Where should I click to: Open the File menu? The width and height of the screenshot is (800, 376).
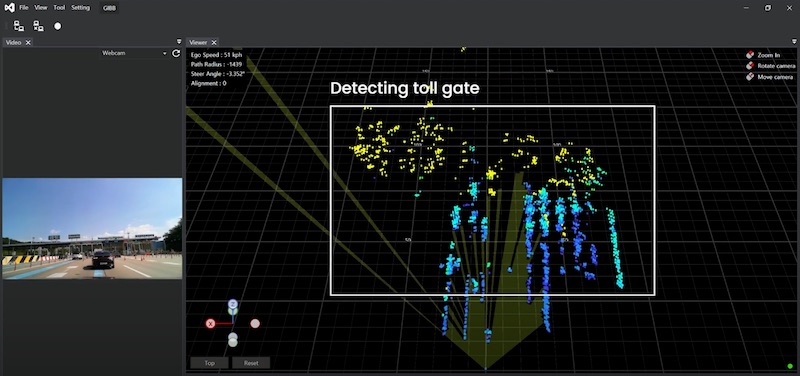point(24,8)
